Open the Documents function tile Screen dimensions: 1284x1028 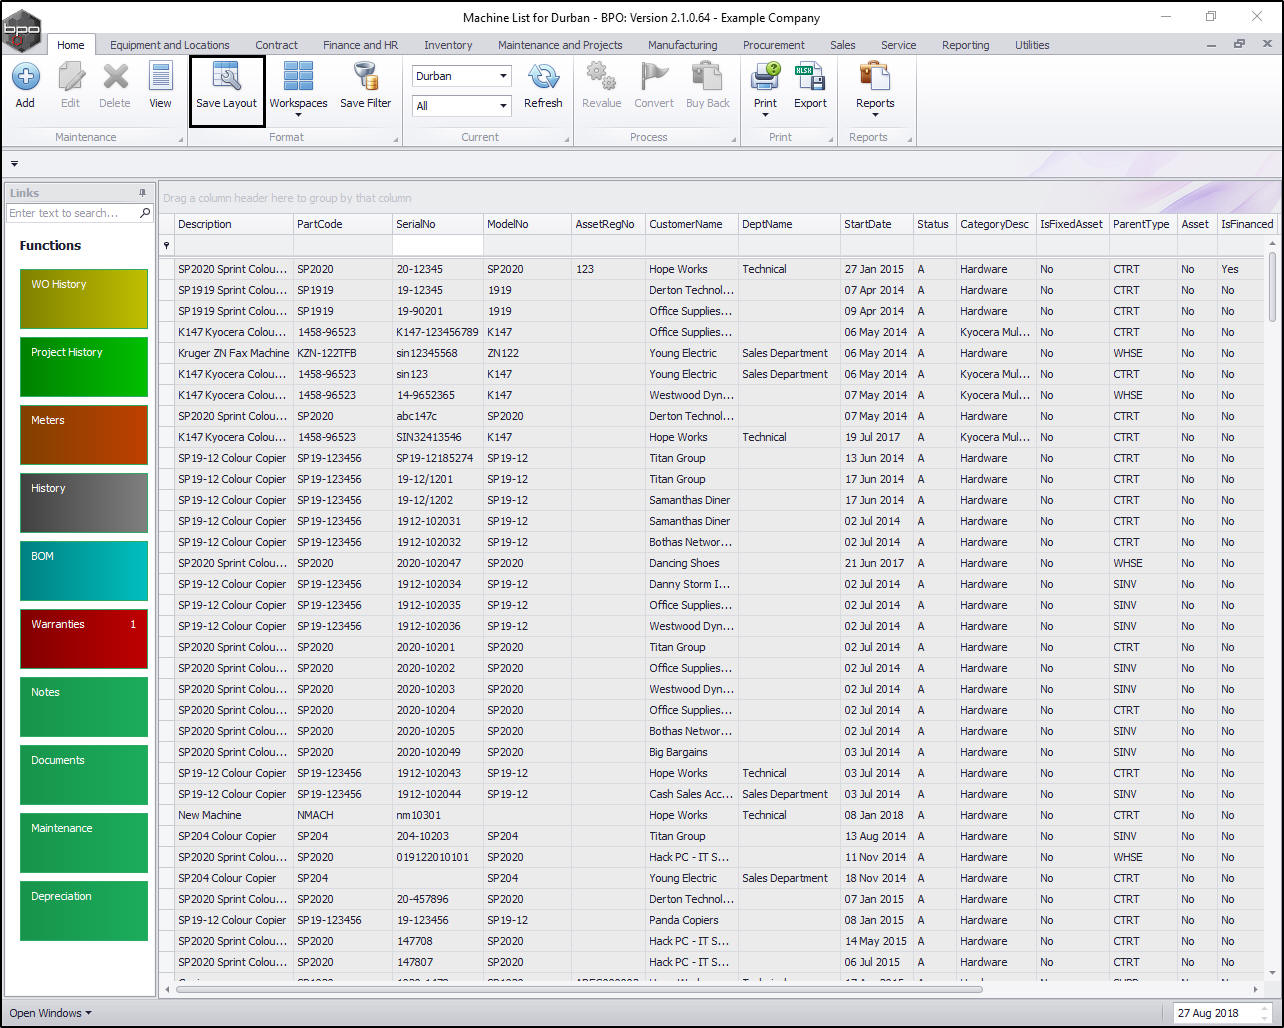click(x=84, y=775)
